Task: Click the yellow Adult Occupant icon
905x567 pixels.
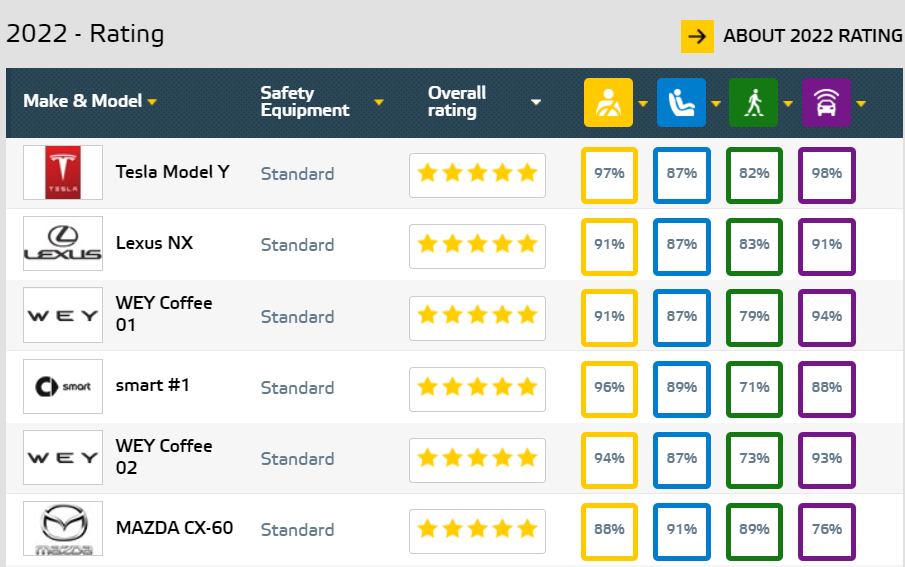Action: tap(608, 103)
